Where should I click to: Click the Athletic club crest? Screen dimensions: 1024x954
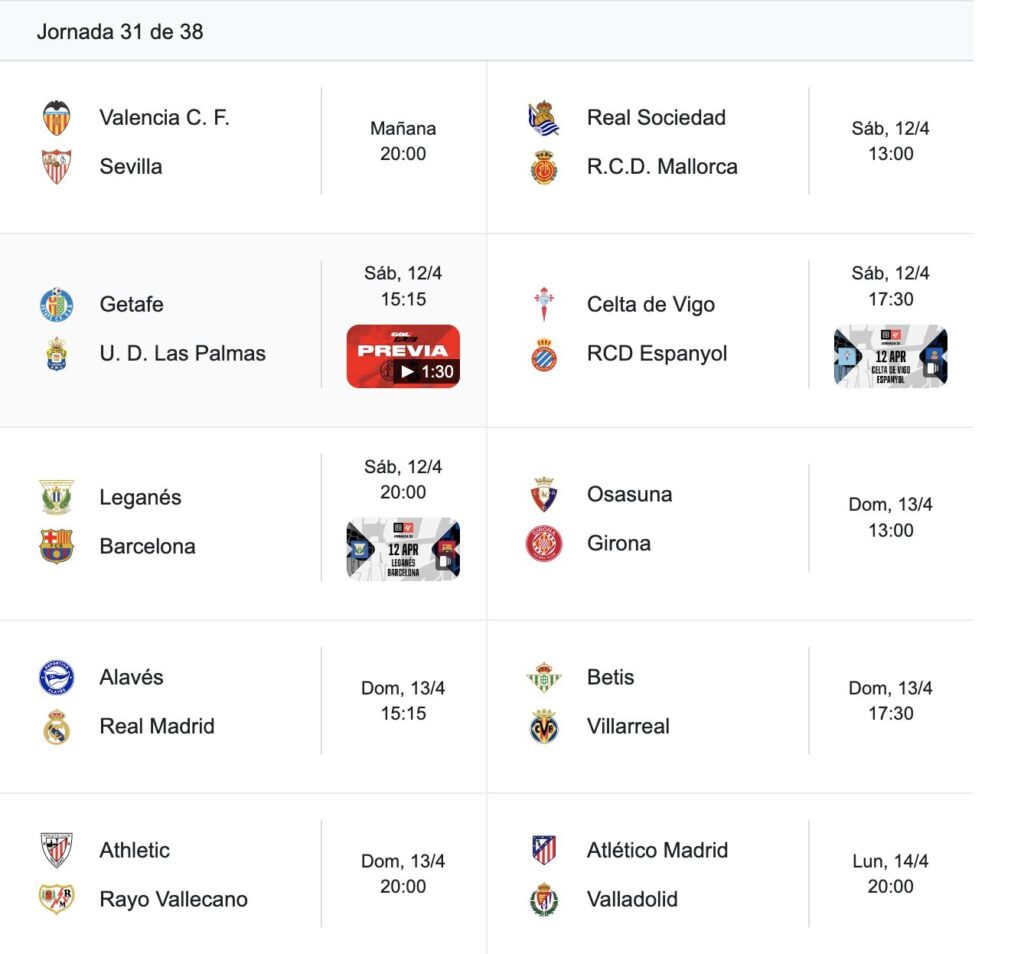click(x=56, y=850)
